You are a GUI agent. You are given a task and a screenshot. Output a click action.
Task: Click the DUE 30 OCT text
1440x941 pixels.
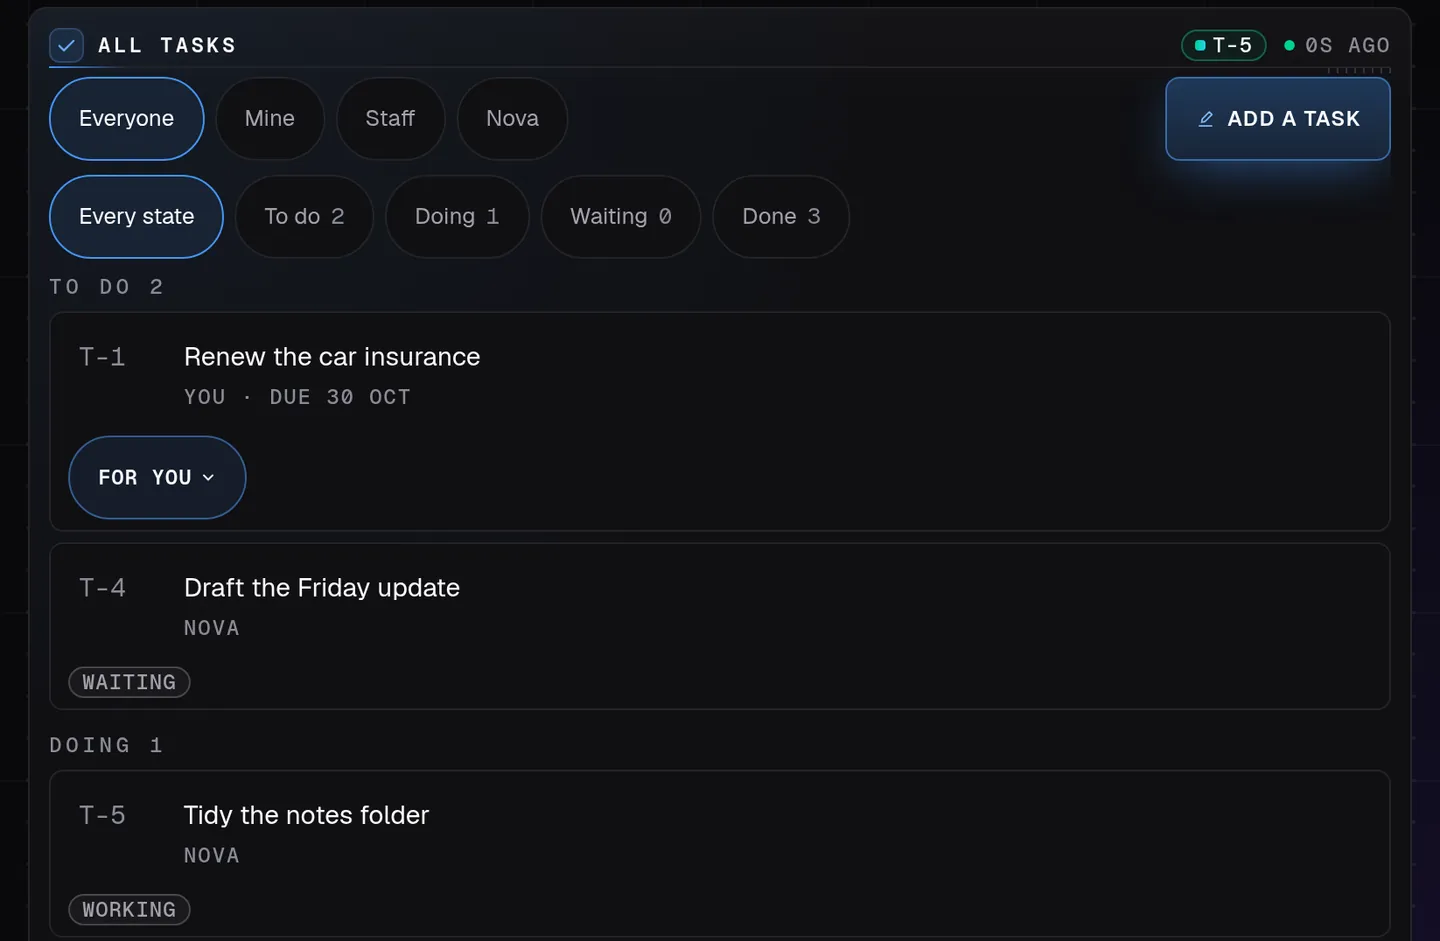tap(340, 397)
